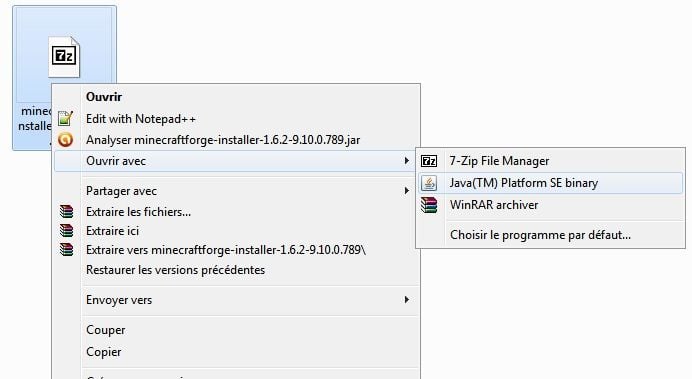Expand the Partager avec submenu arrow

(406, 191)
